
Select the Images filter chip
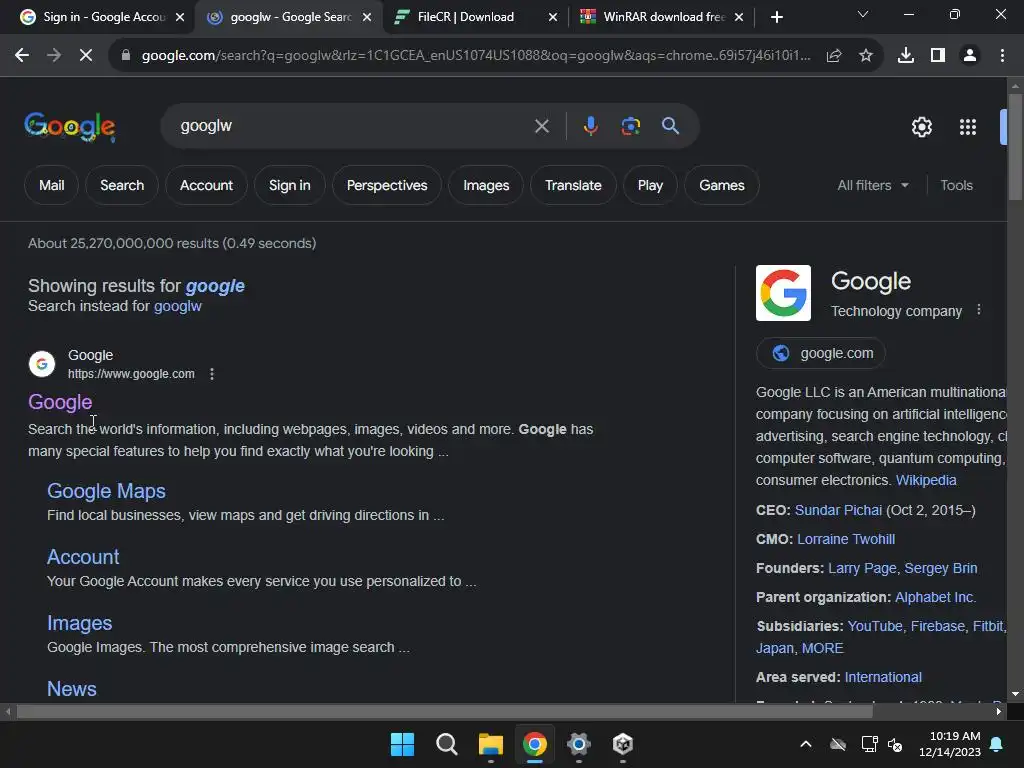tap(486, 185)
